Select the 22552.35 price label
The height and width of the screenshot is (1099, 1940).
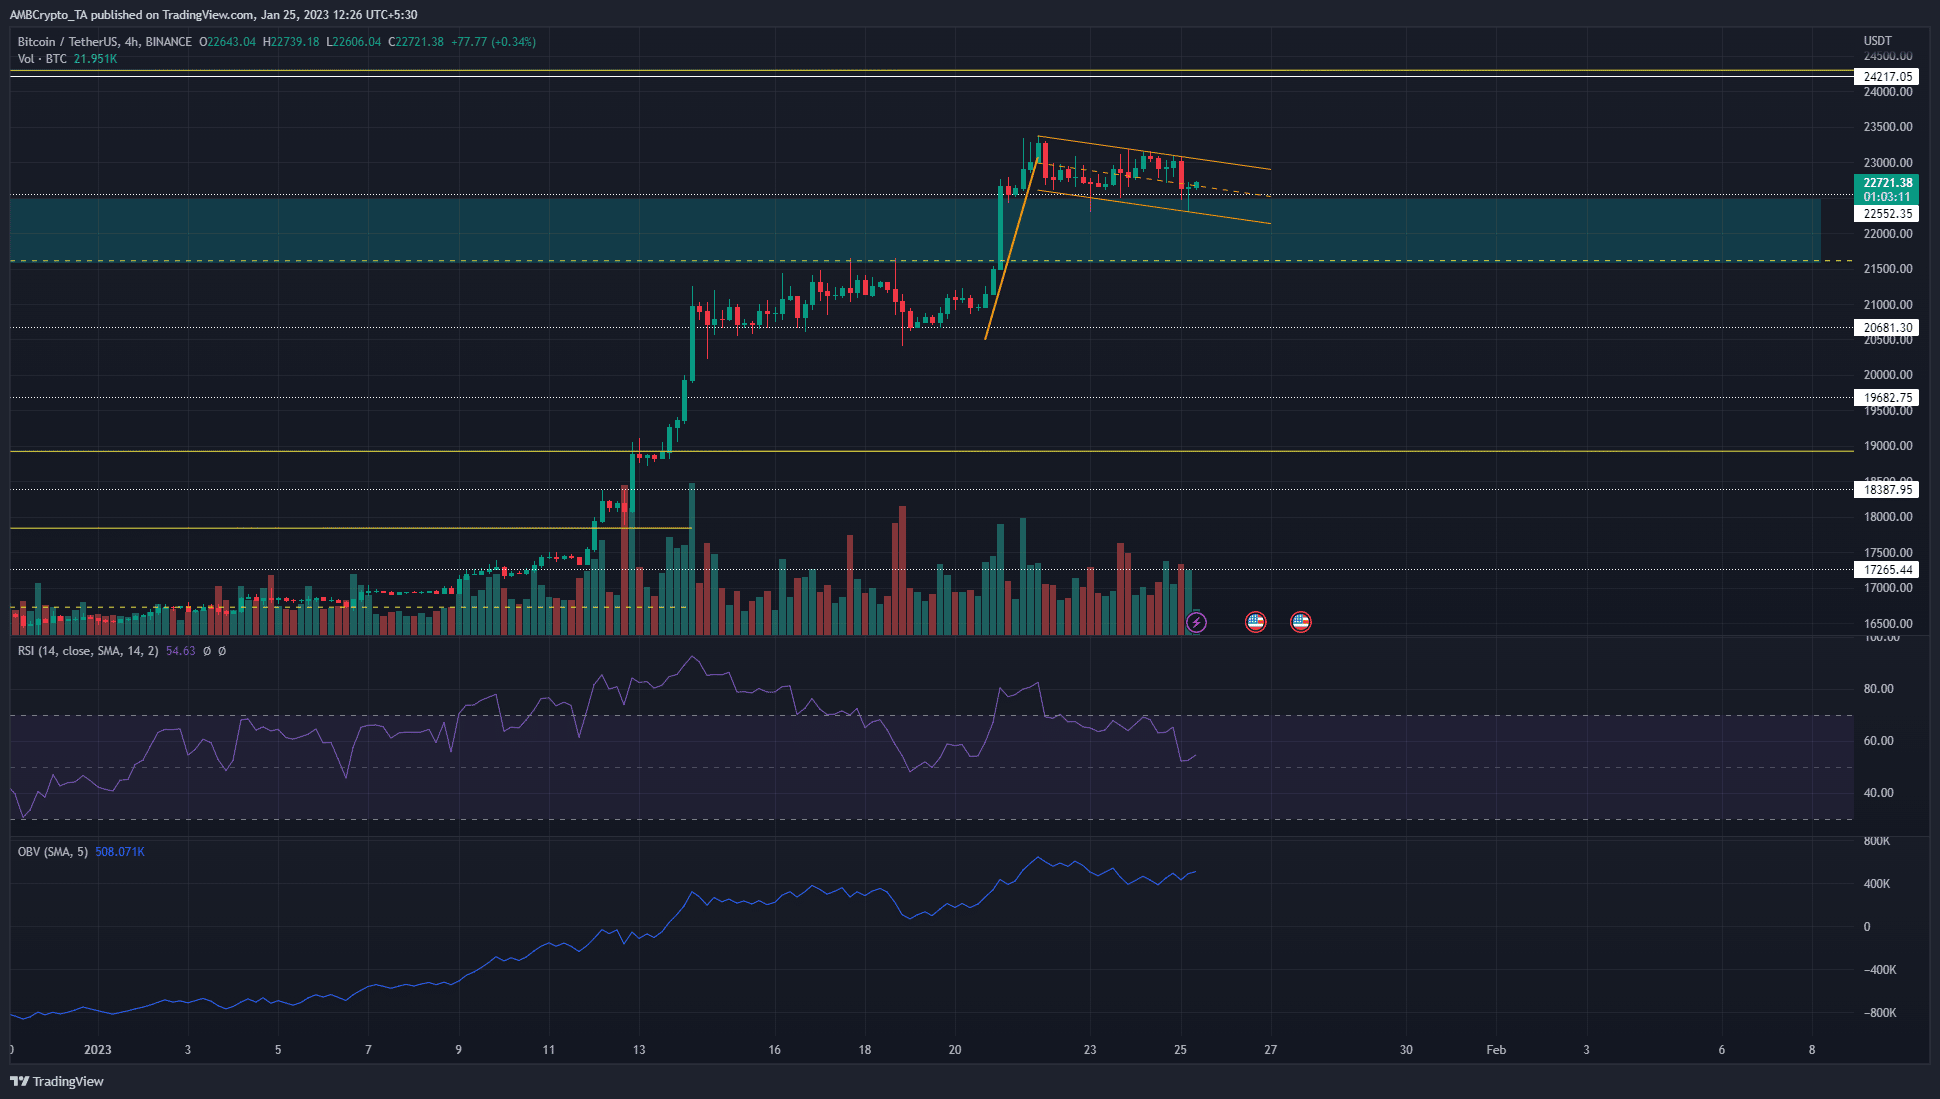coord(1887,214)
